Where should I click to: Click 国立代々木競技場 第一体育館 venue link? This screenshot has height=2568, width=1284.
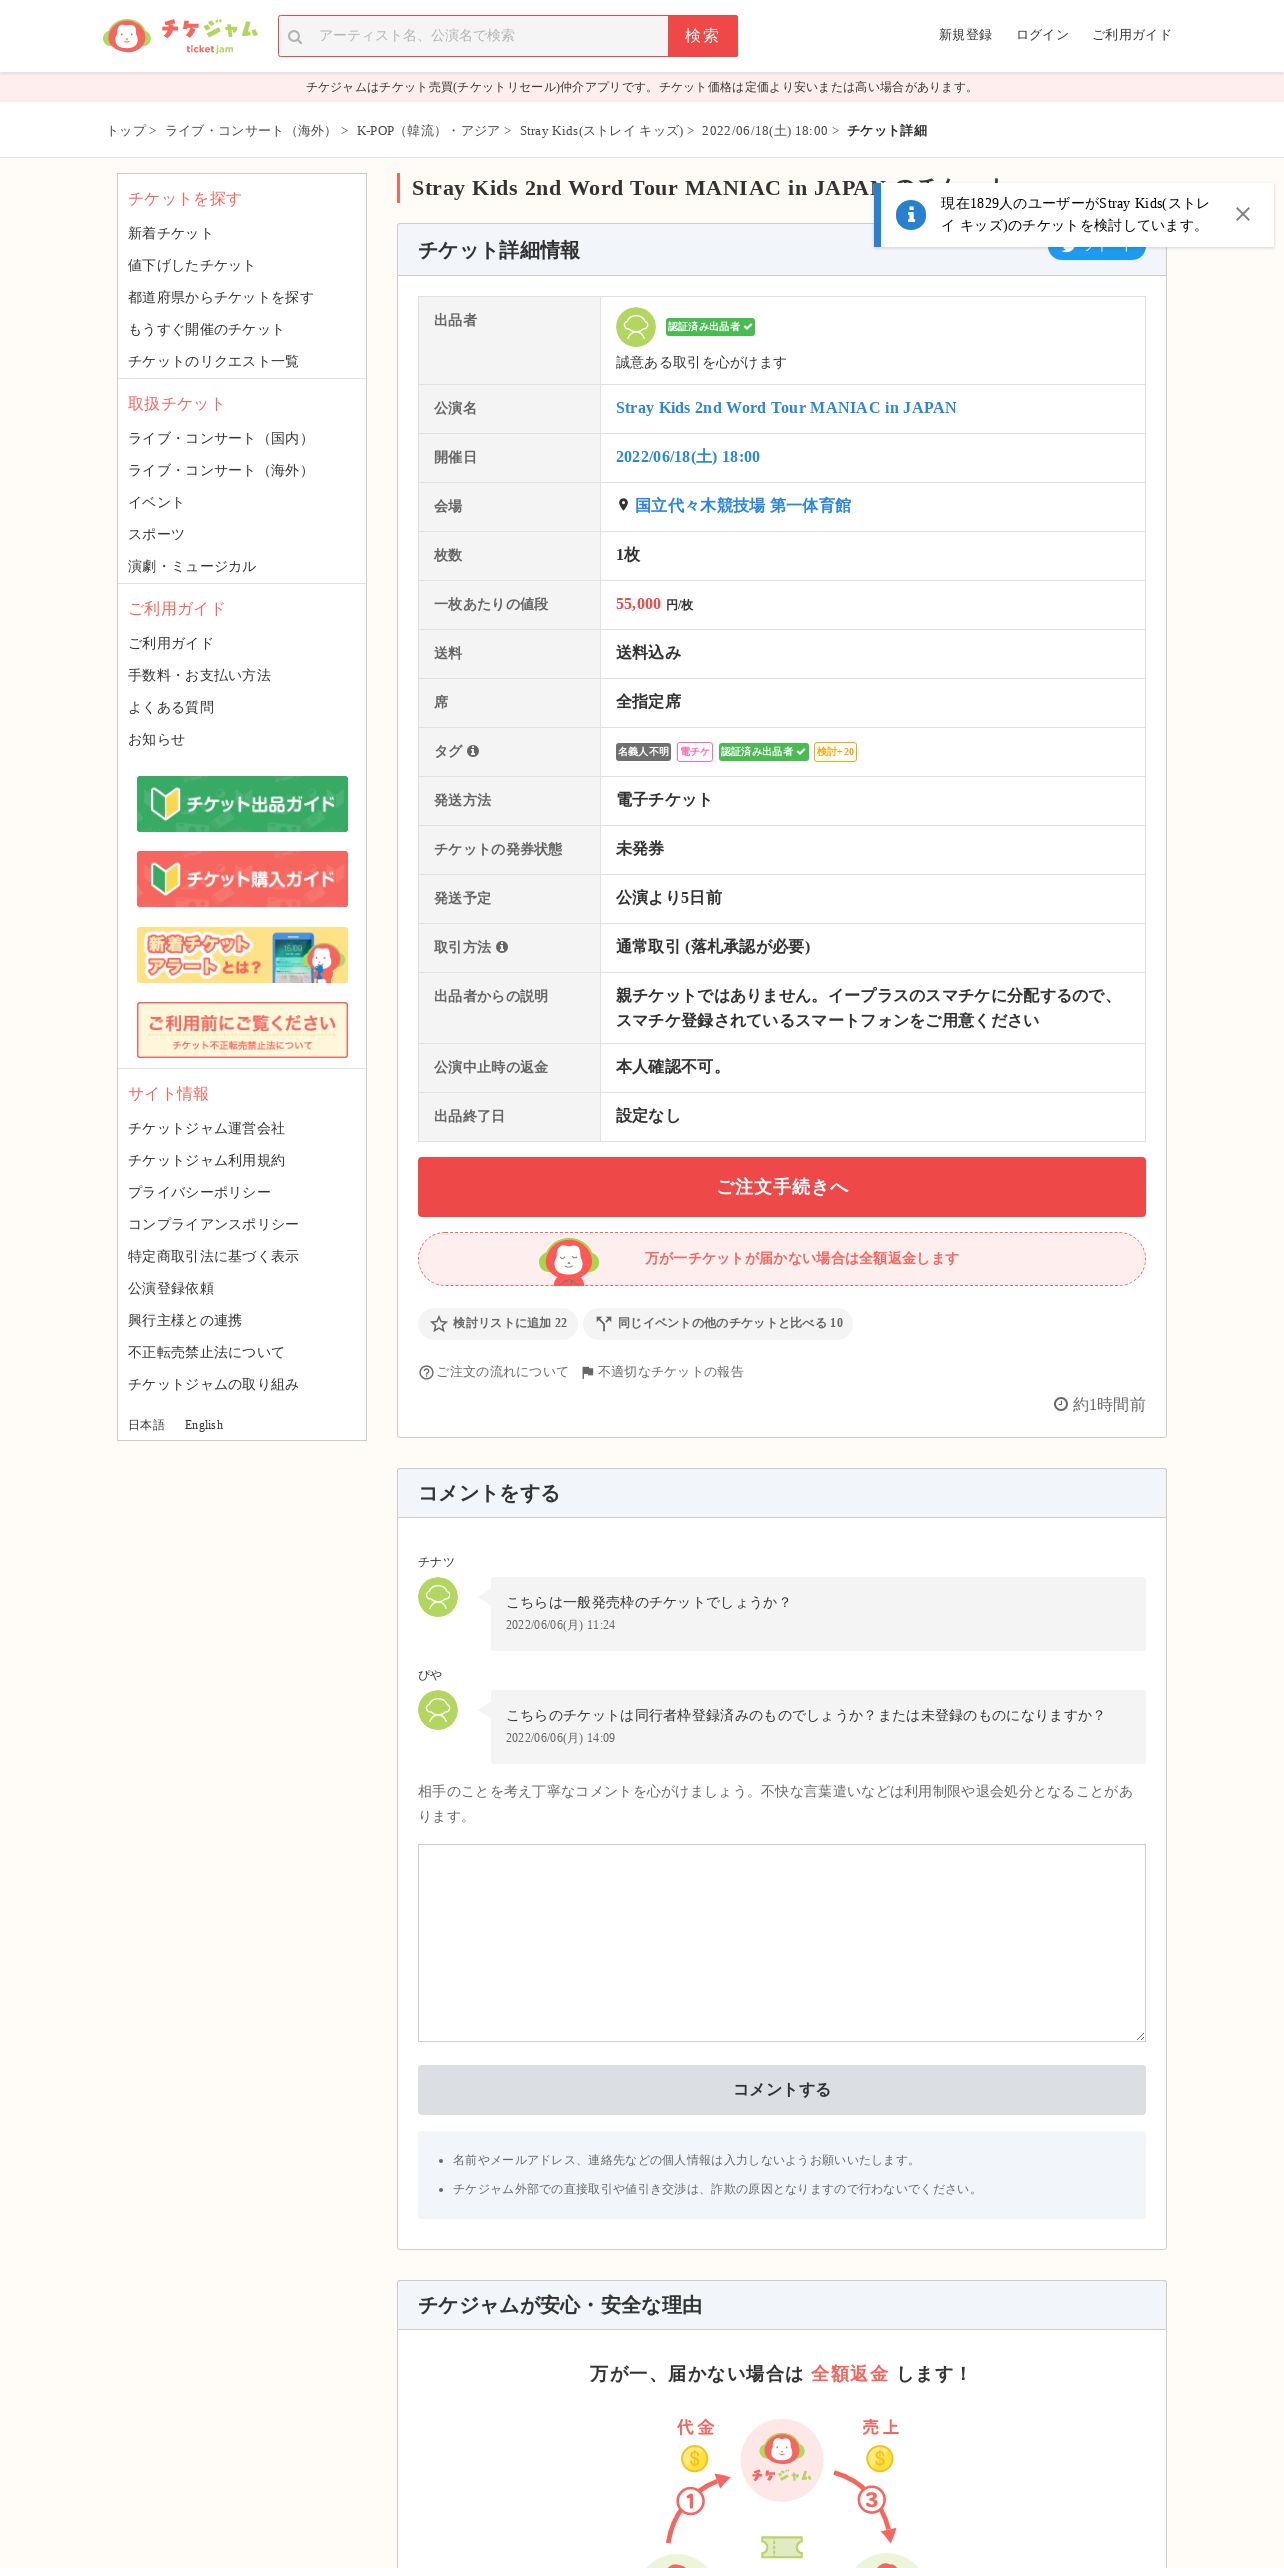pyautogui.click(x=743, y=506)
